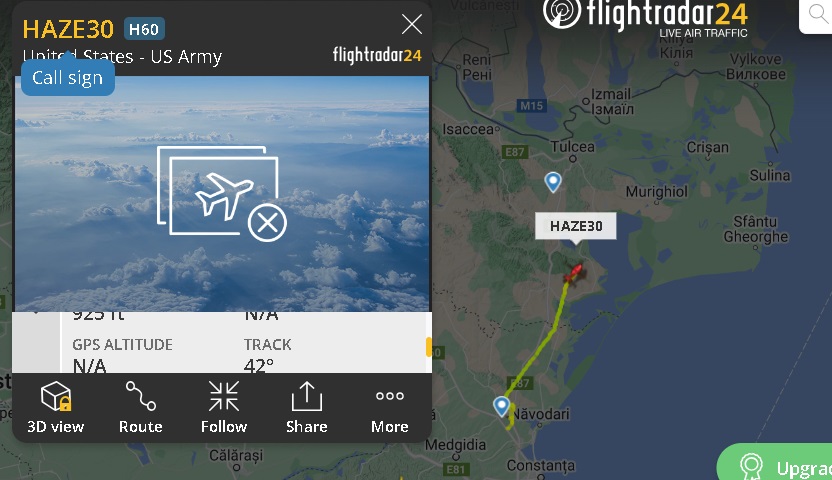Share this flight
This screenshot has height=480, width=832.
tap(307, 407)
